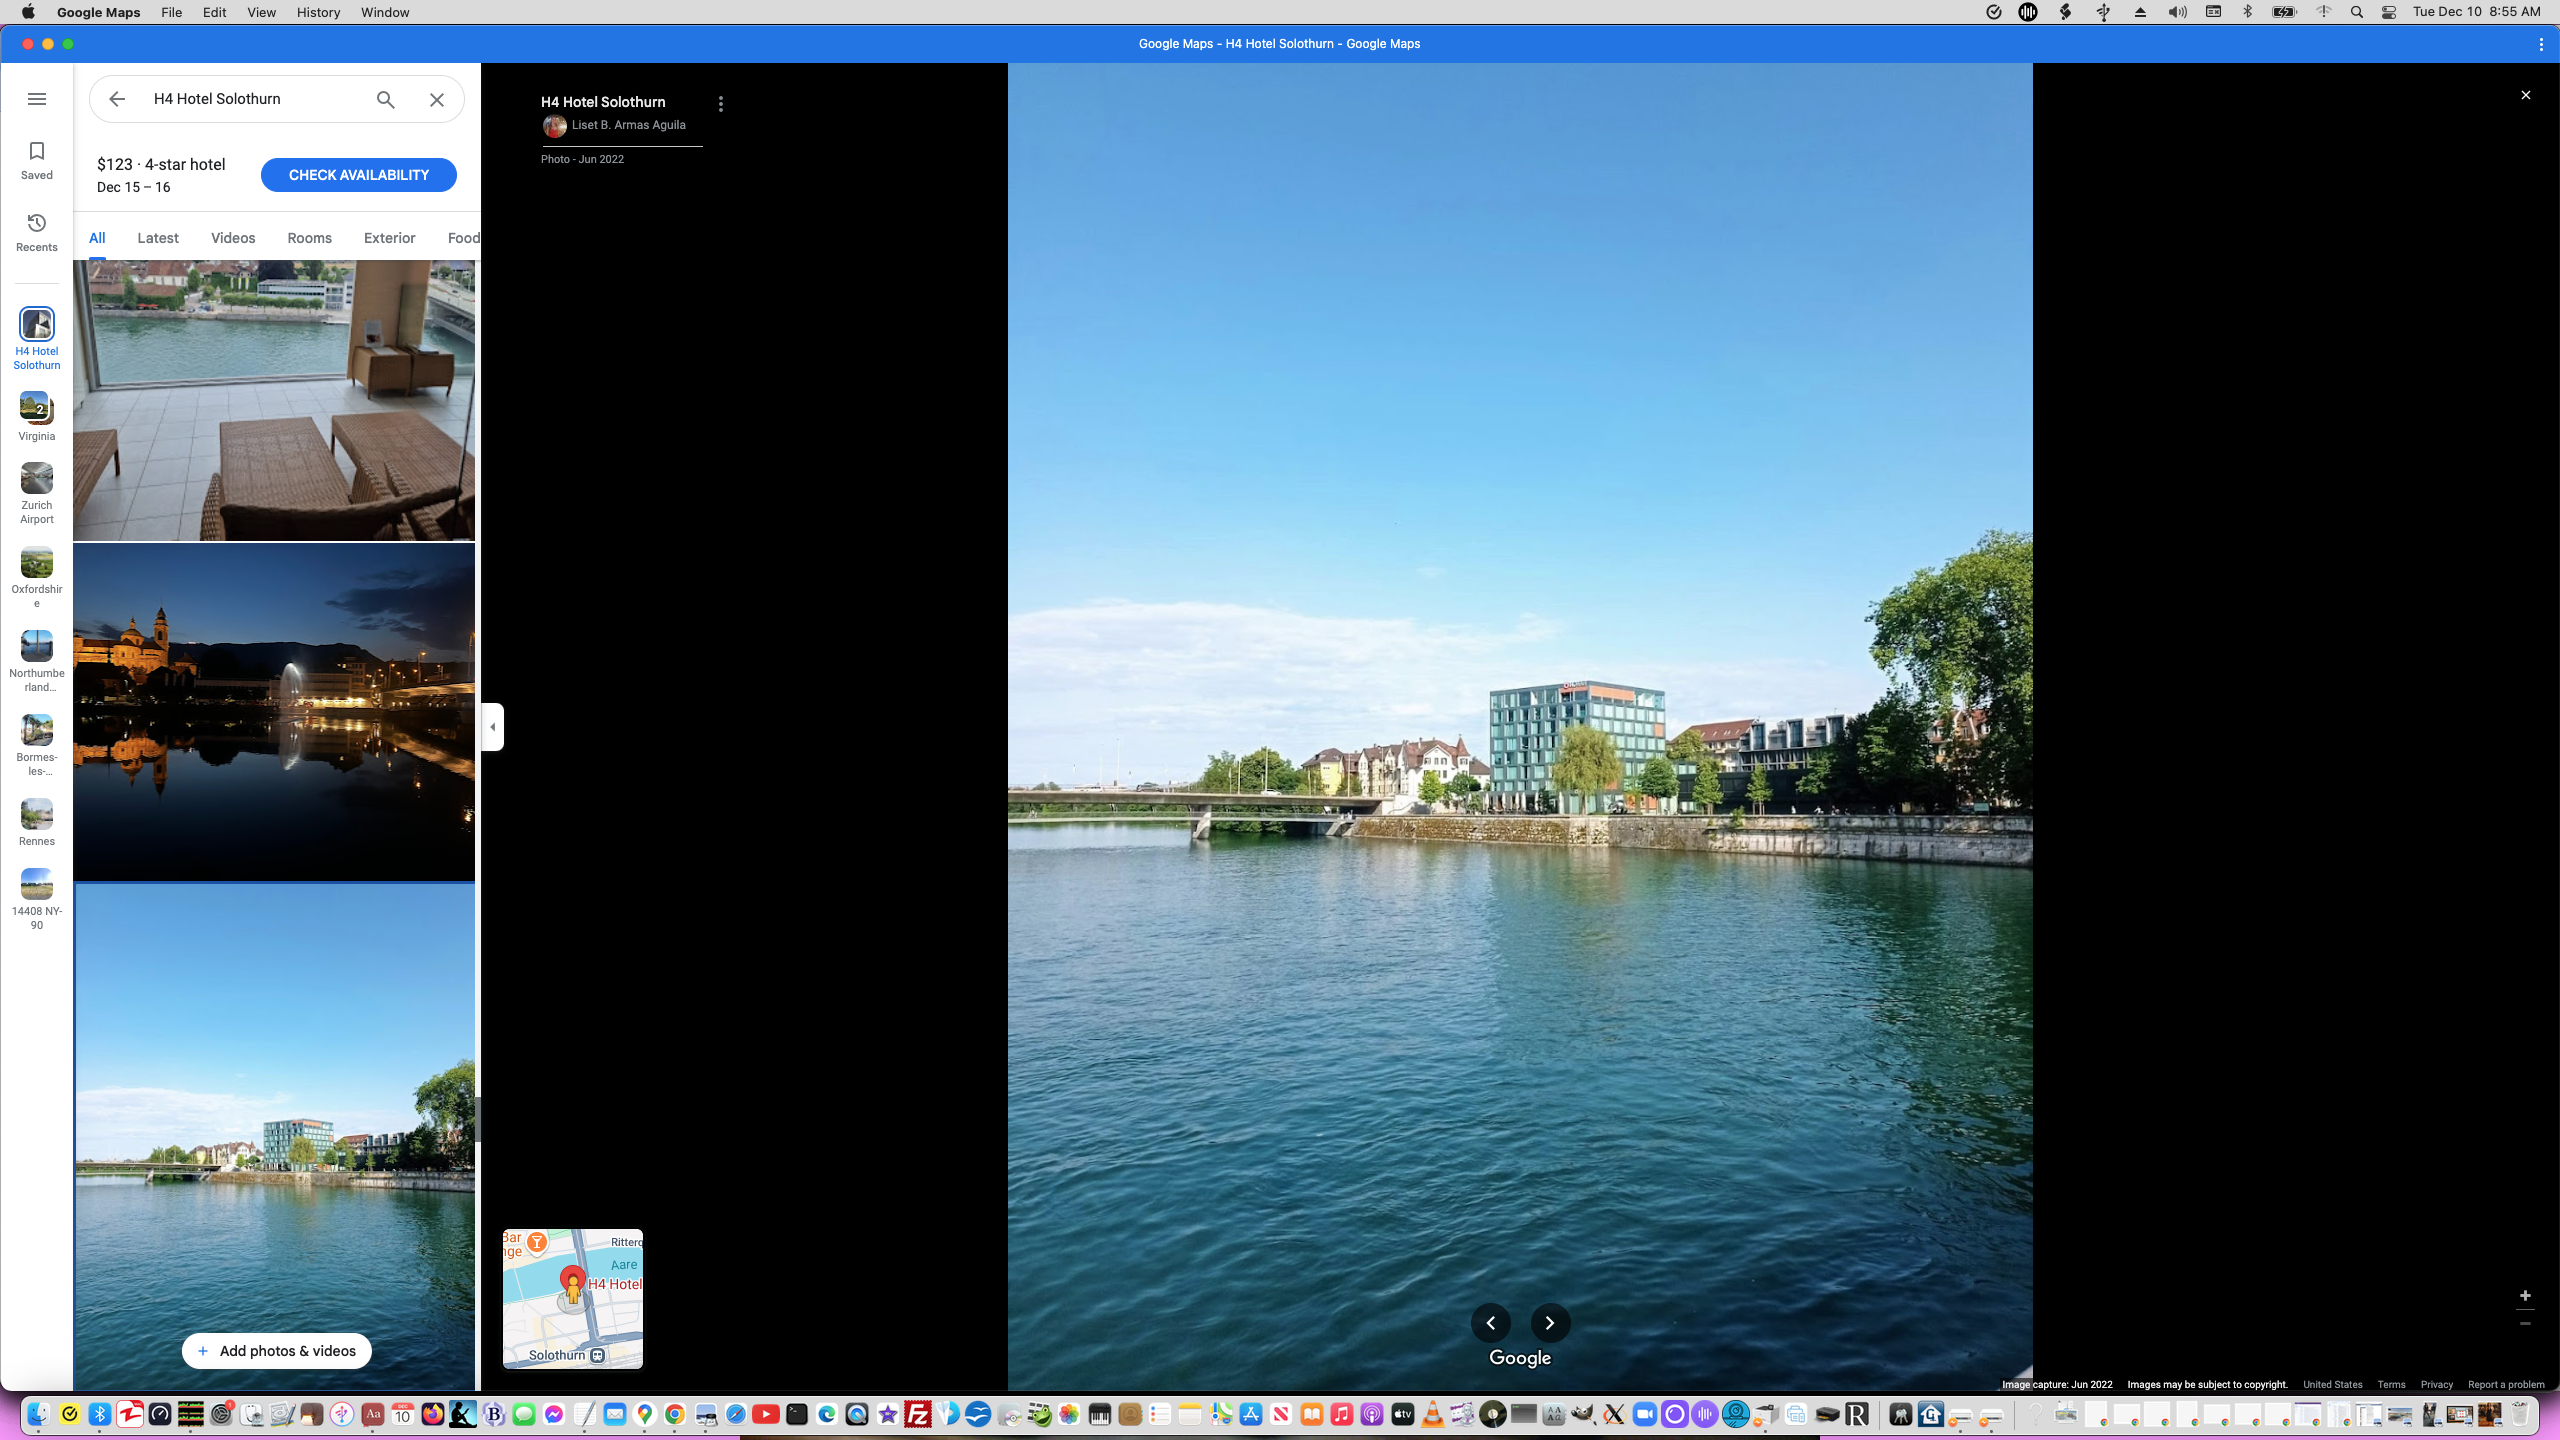Click Add photos & videos button
Viewport: 2560px width, 1440px height.
277,1351
